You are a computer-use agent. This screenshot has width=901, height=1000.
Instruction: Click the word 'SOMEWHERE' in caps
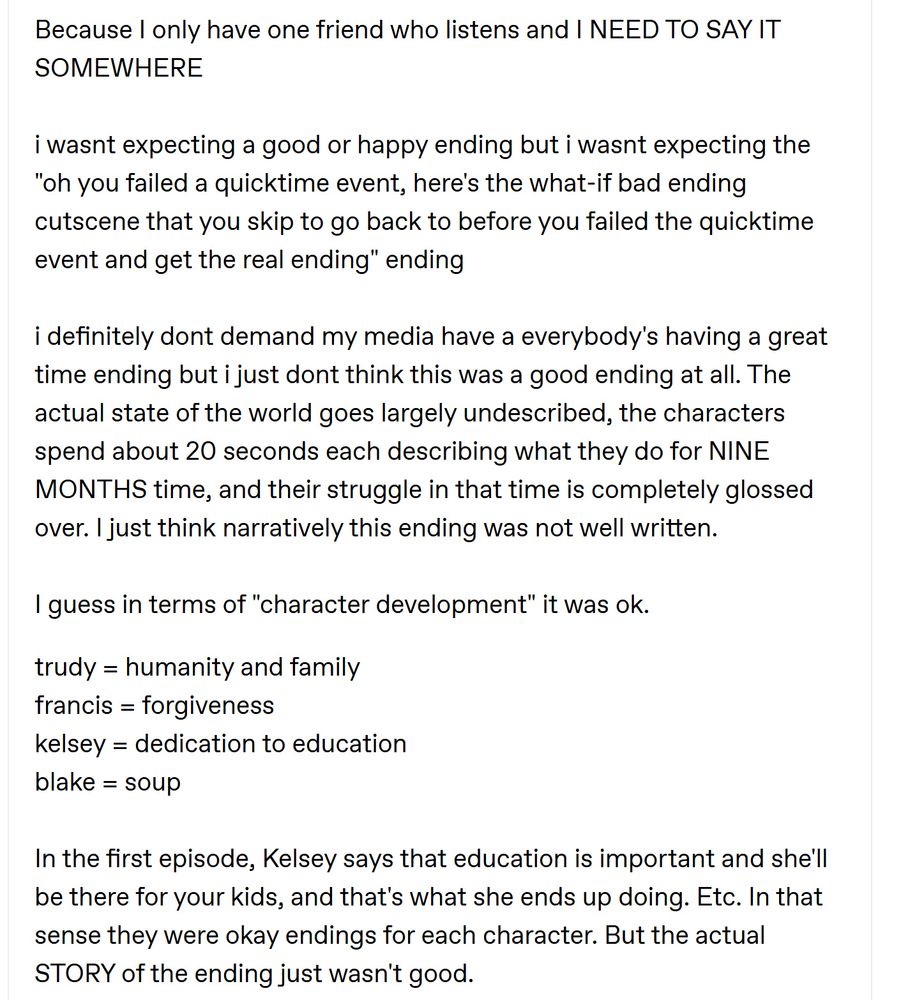119,68
